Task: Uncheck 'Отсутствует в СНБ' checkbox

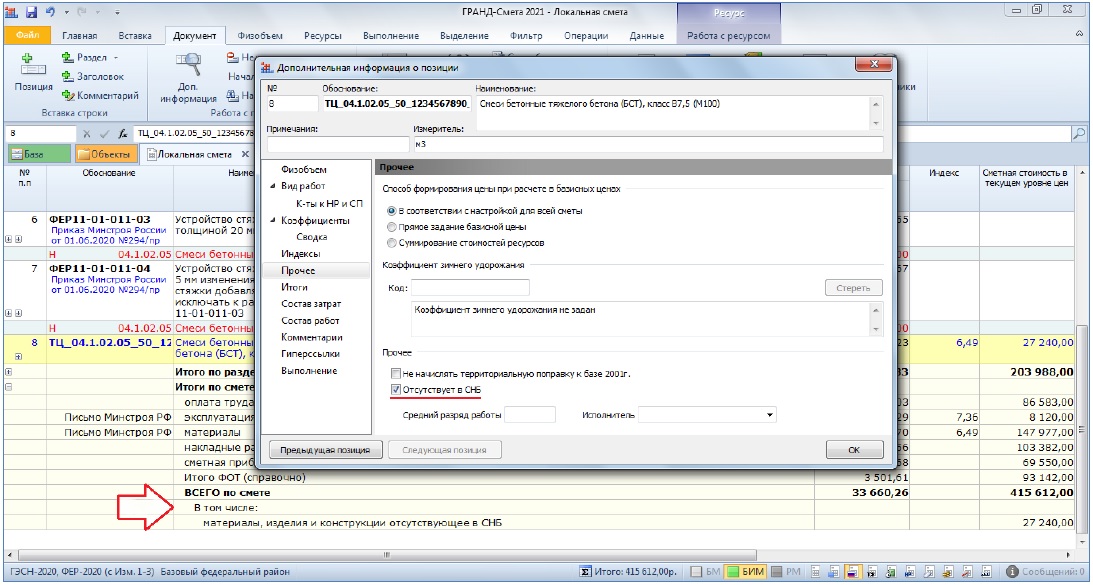Action: click(396, 390)
